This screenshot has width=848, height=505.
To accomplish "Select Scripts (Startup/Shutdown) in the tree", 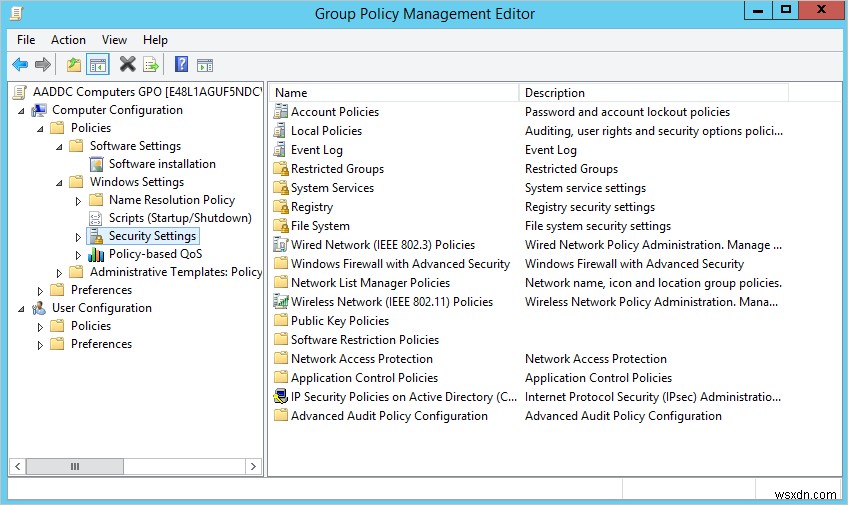I will point(179,218).
